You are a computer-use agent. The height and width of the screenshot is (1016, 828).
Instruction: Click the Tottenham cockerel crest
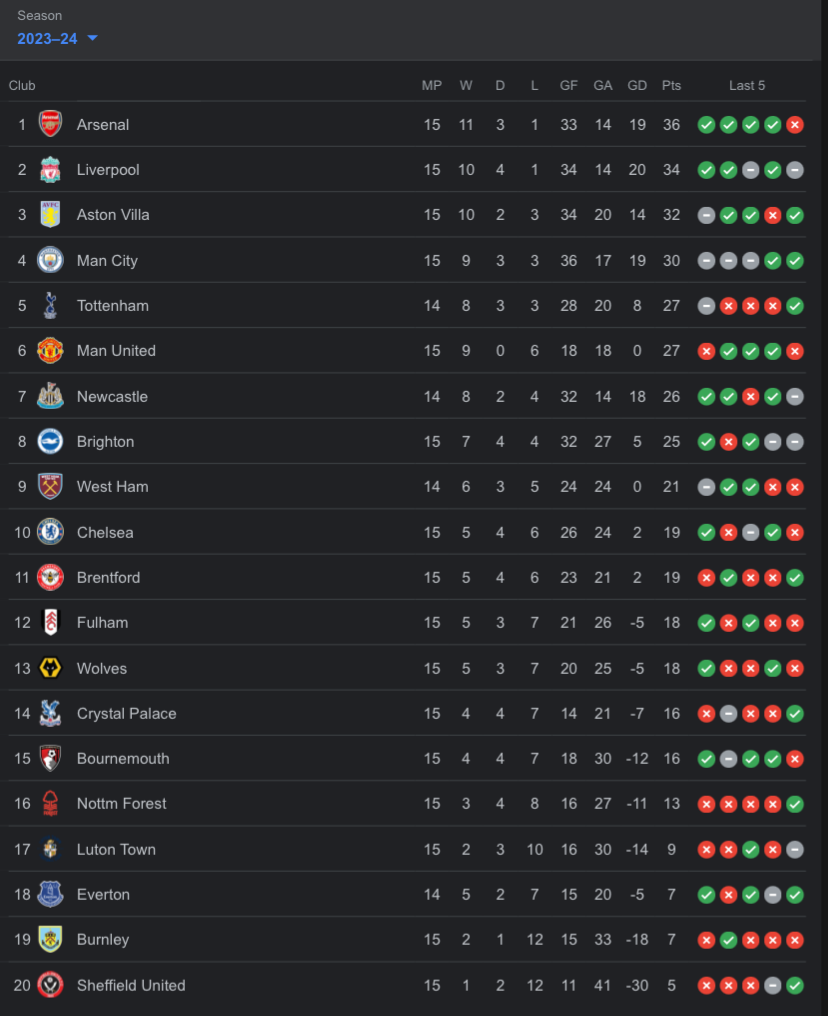pos(50,306)
